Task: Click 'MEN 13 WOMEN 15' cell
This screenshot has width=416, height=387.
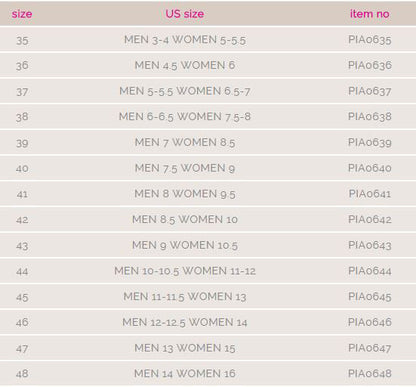Action: 185,348
